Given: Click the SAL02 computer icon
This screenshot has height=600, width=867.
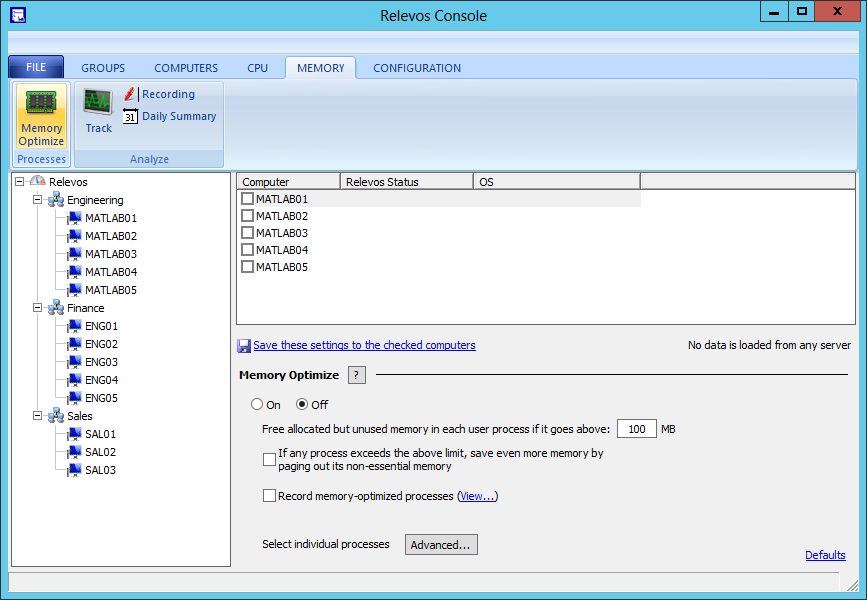Looking at the screenshot, I should [x=74, y=451].
